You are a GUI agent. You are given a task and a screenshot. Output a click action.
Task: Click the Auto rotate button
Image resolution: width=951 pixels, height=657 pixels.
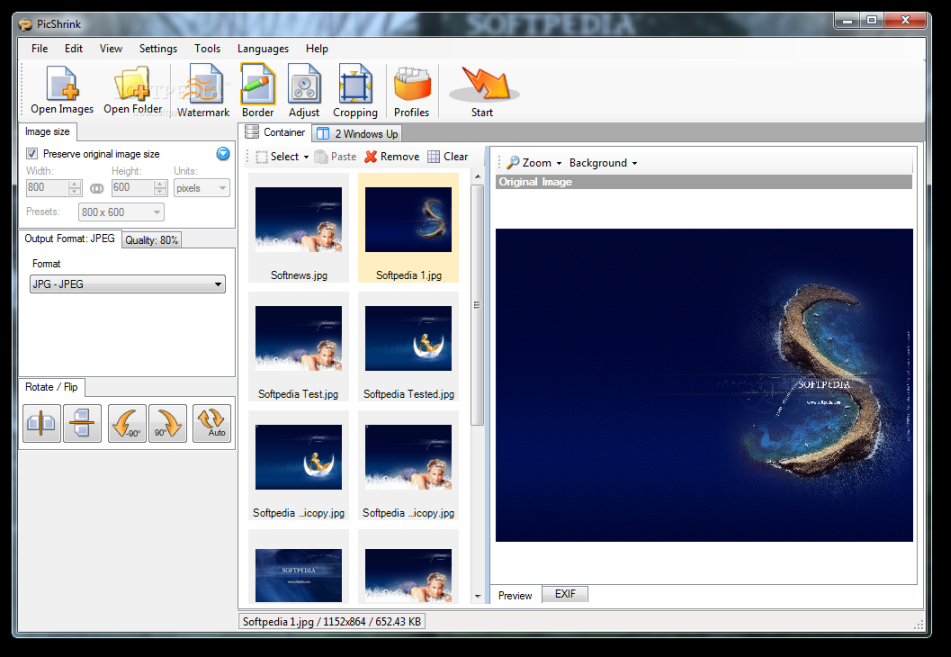[212, 423]
